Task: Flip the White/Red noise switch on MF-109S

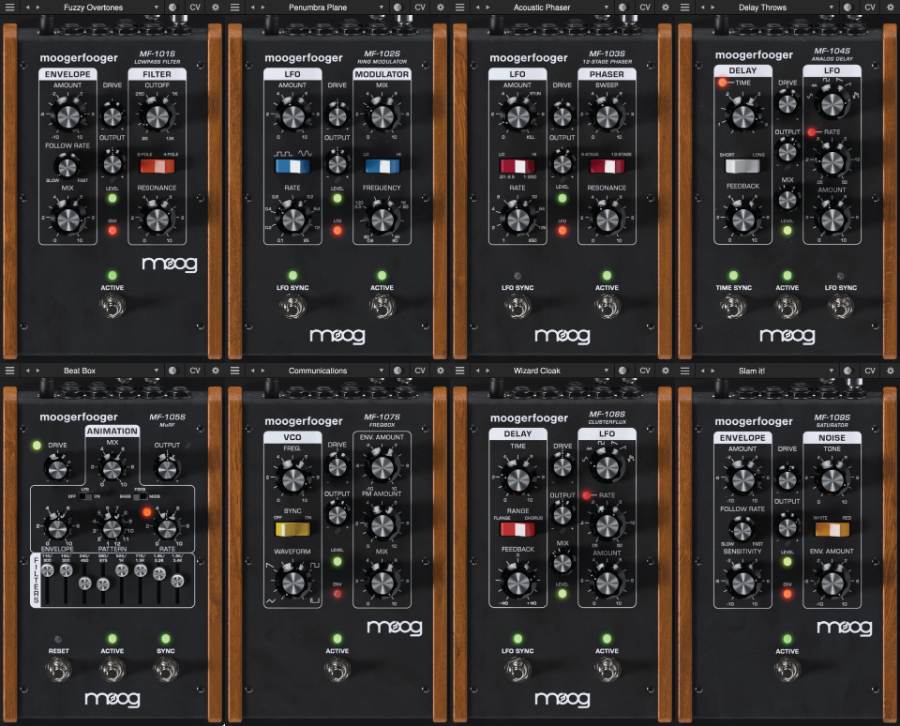Action: (831, 529)
